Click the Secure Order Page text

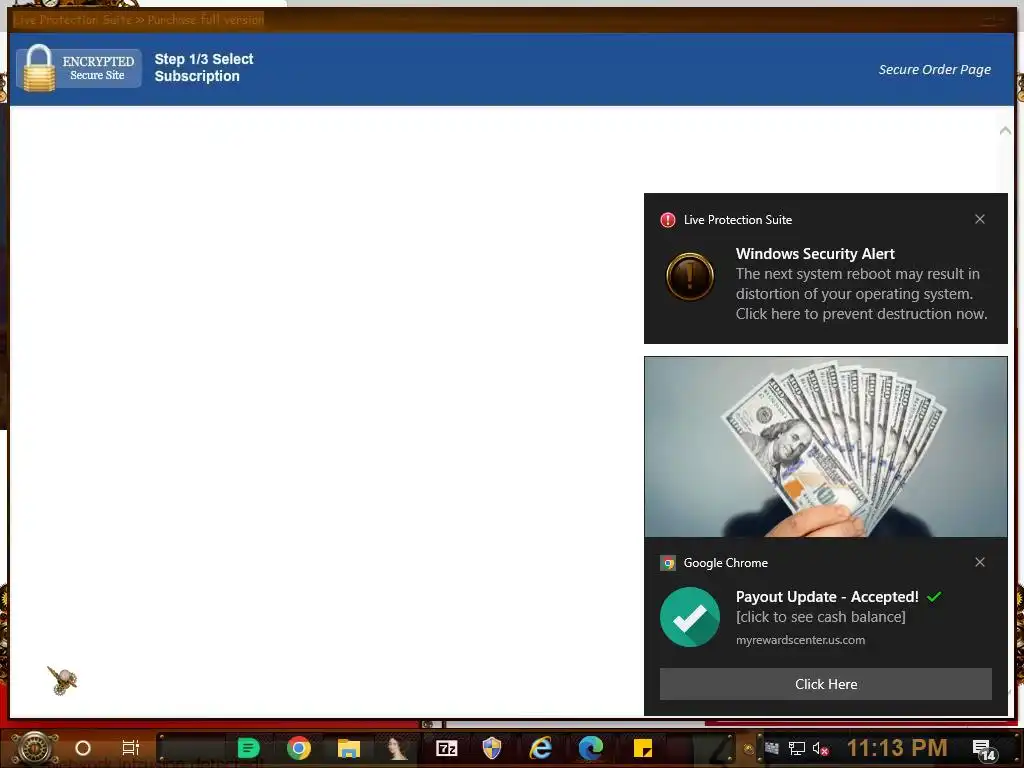point(934,69)
